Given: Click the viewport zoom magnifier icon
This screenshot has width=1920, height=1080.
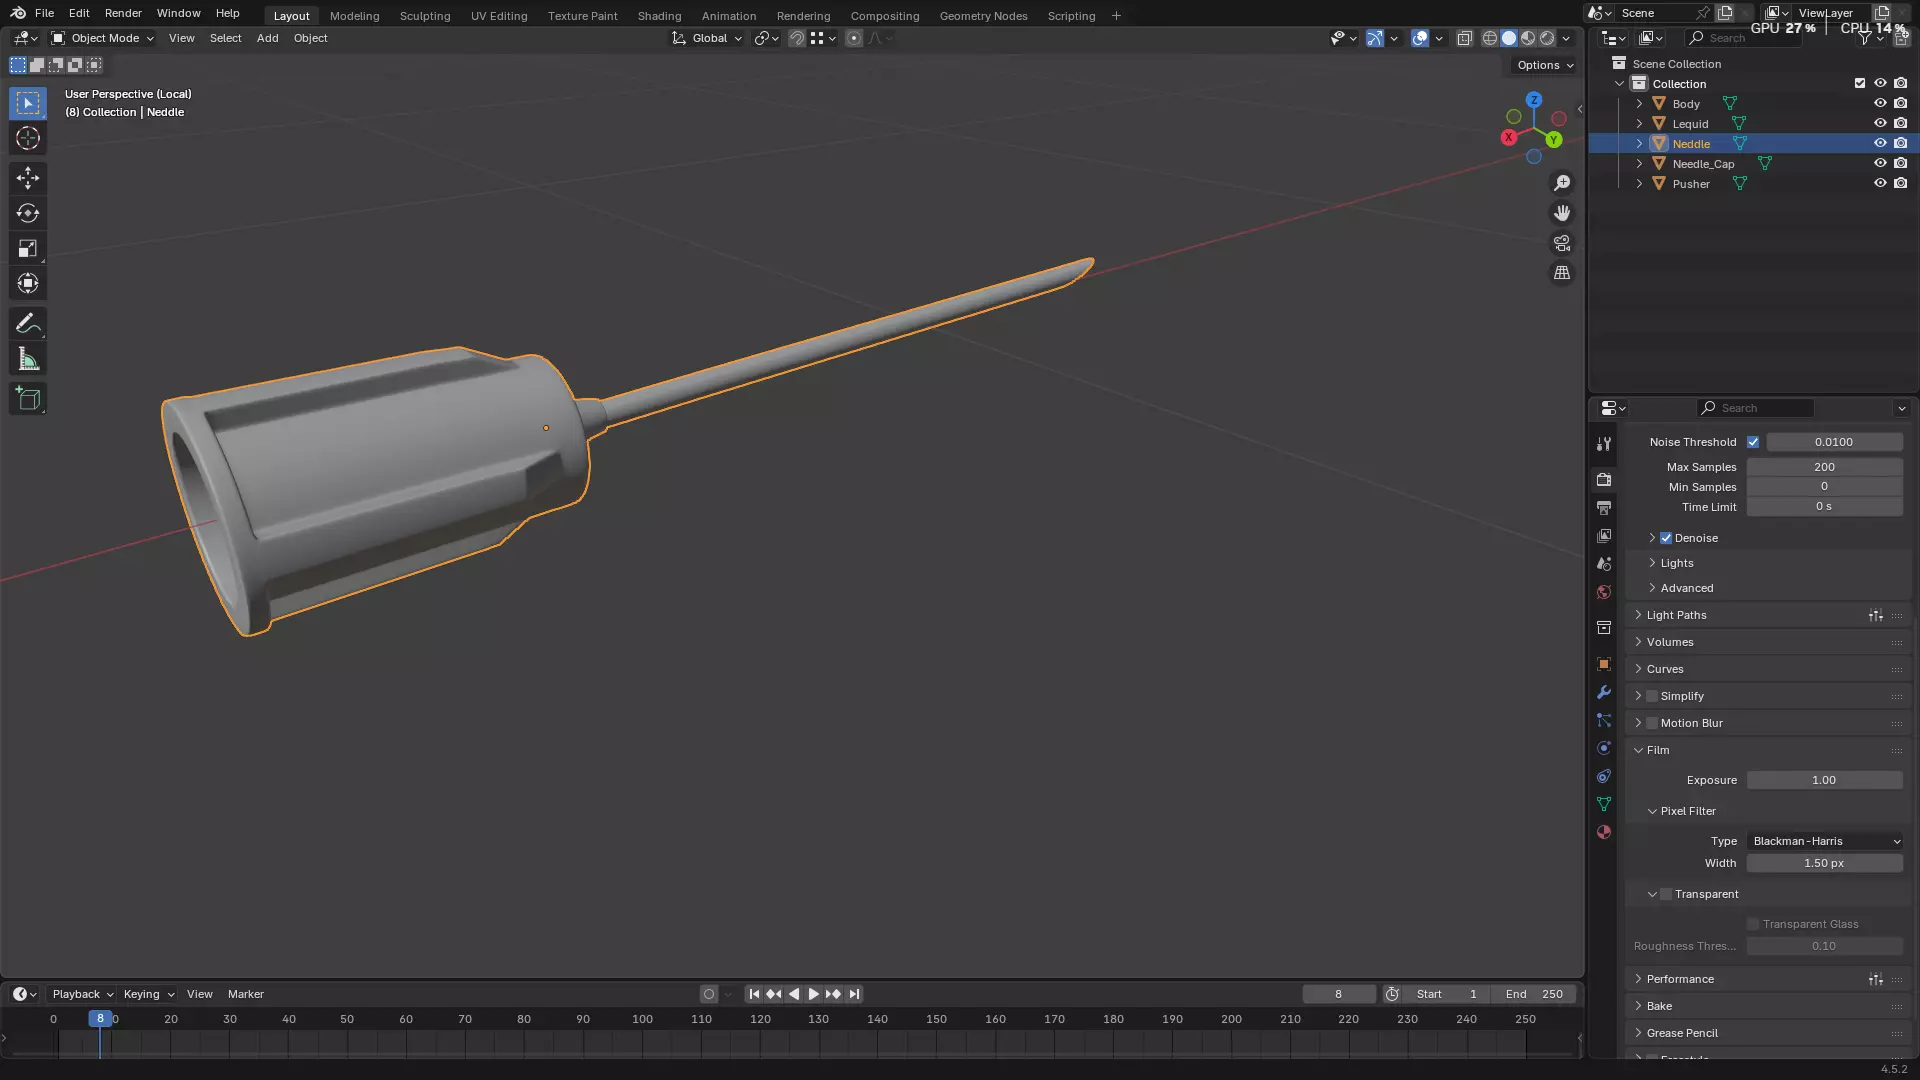Looking at the screenshot, I should (x=1562, y=183).
